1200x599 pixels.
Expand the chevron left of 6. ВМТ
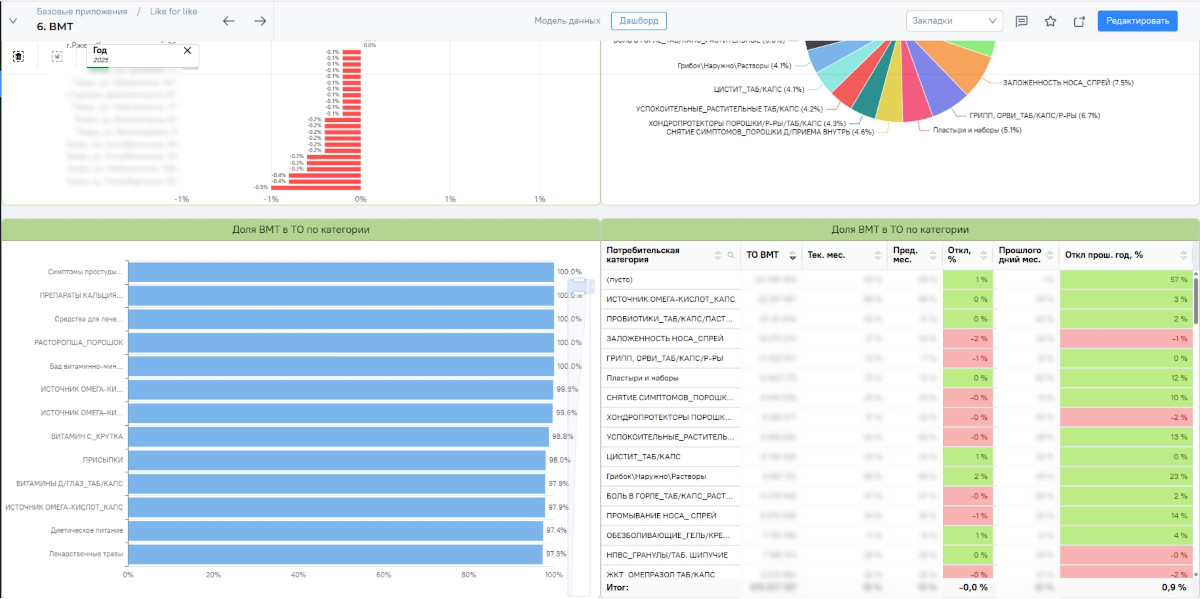pos(14,21)
